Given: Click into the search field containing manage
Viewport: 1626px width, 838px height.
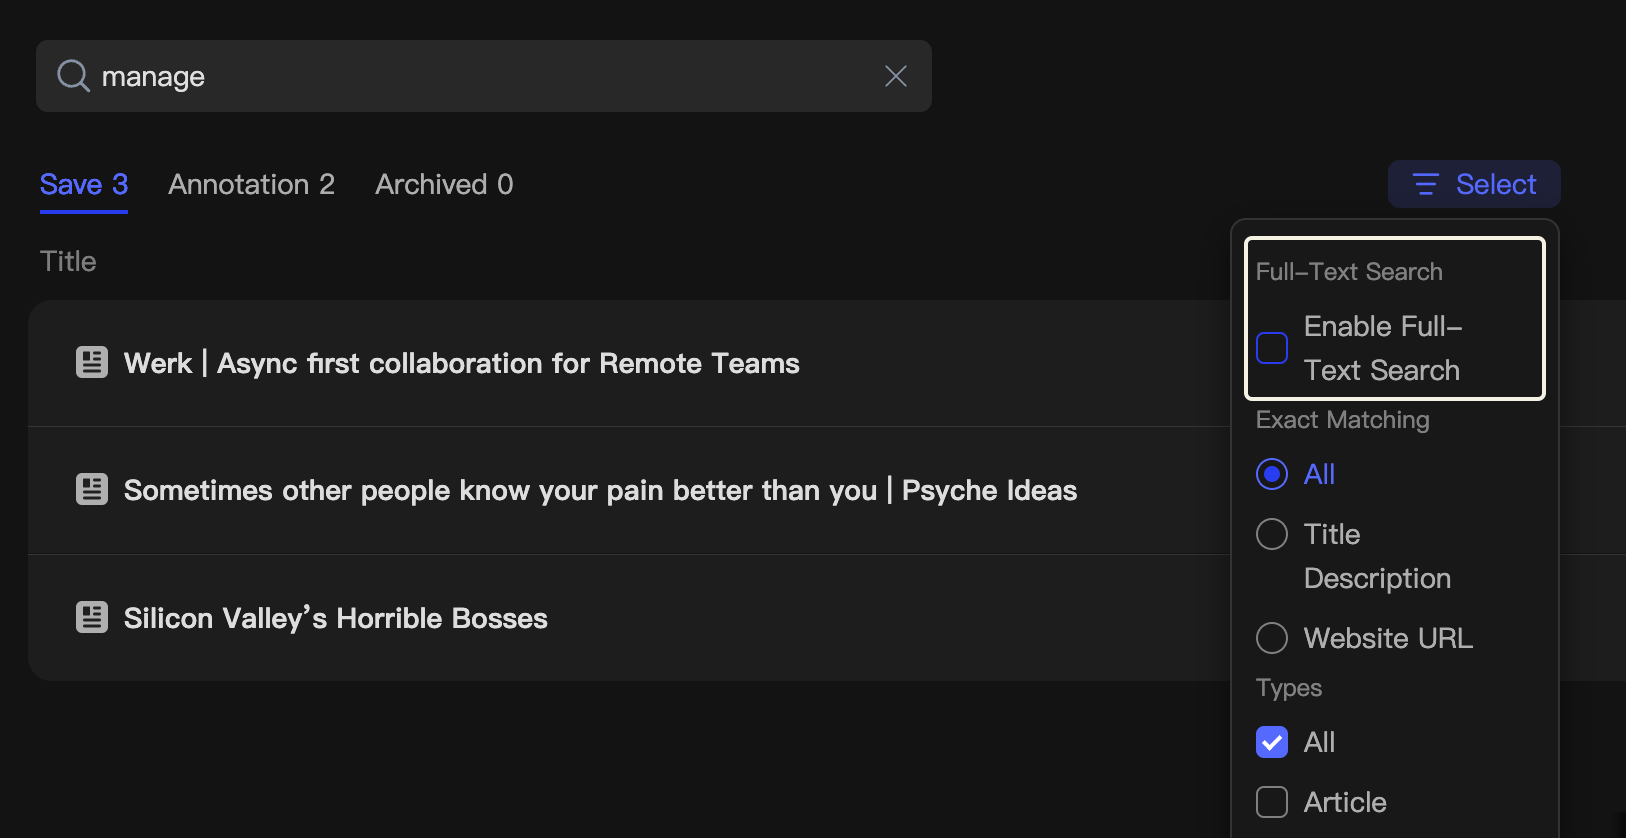Looking at the screenshot, I should click(480, 76).
